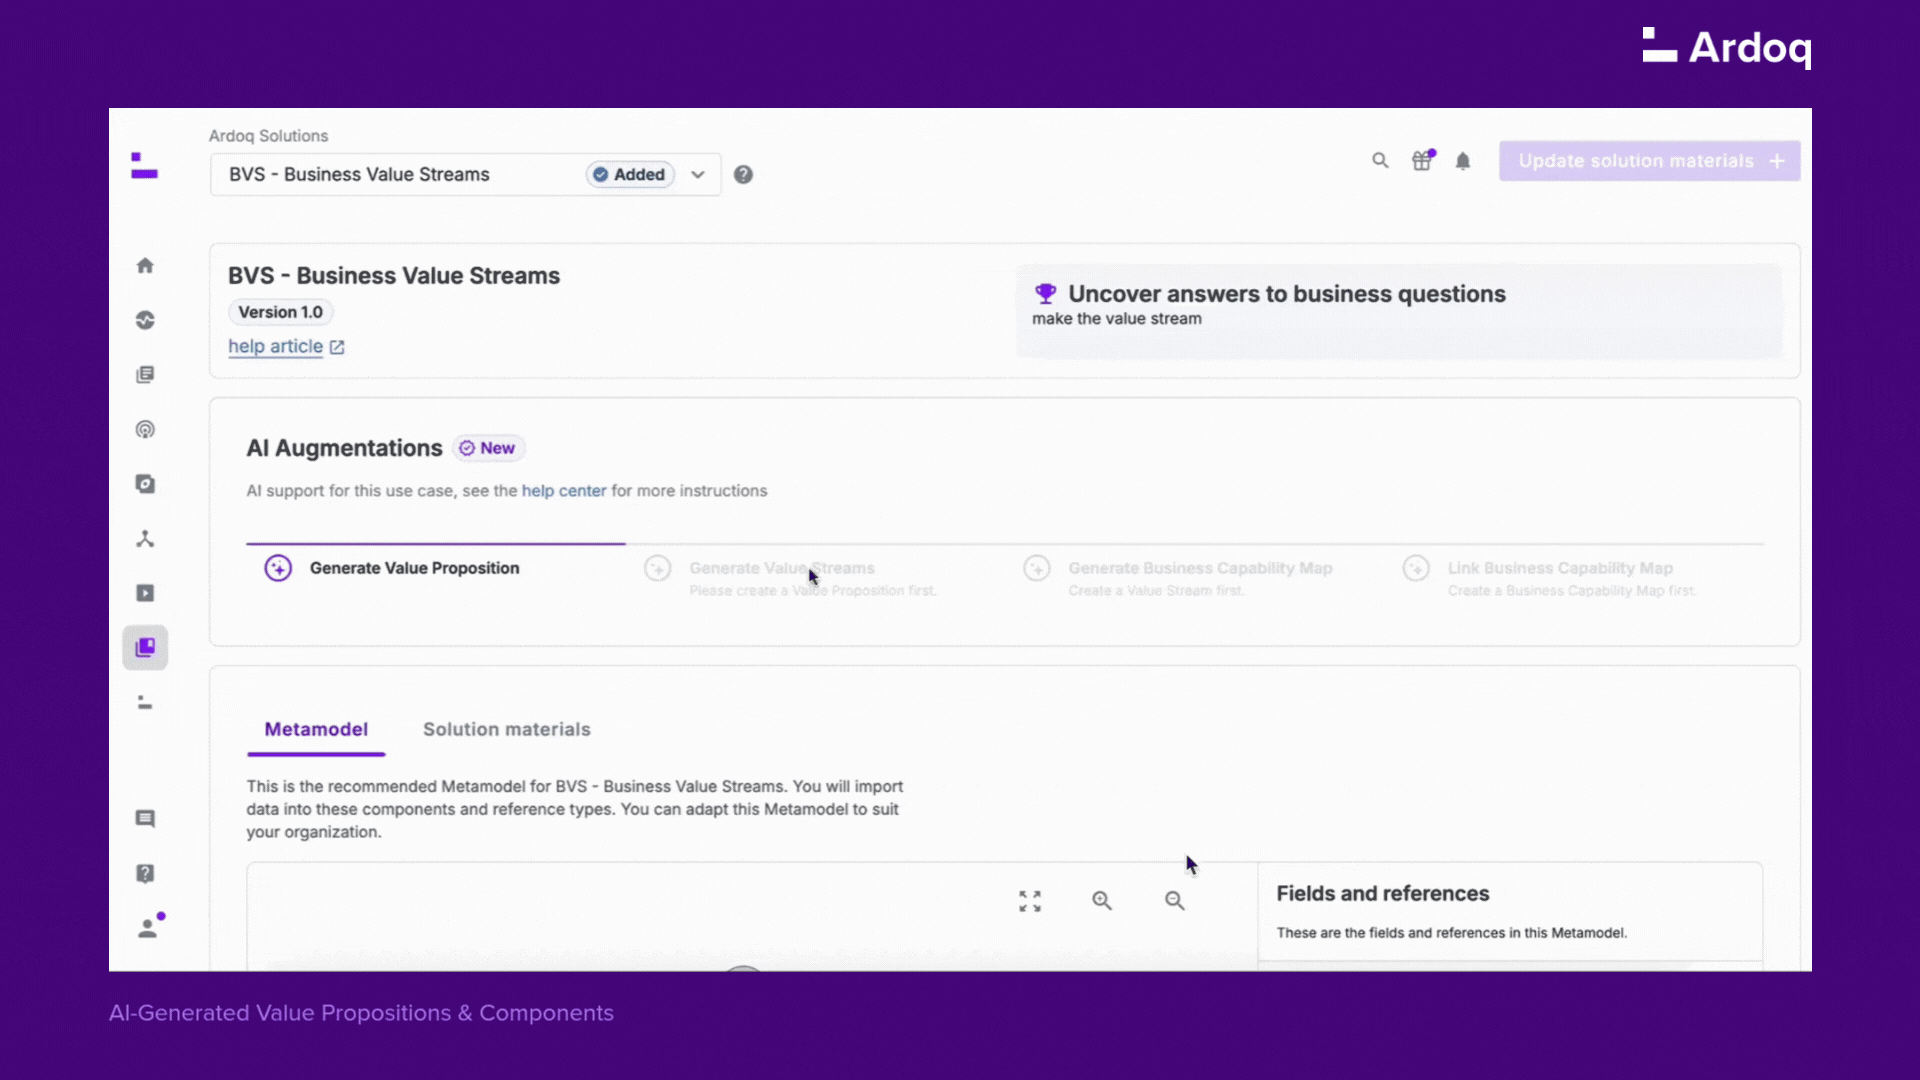Open the gift box what's new icon
Viewport: 1920px width, 1080px height.
tap(1422, 161)
